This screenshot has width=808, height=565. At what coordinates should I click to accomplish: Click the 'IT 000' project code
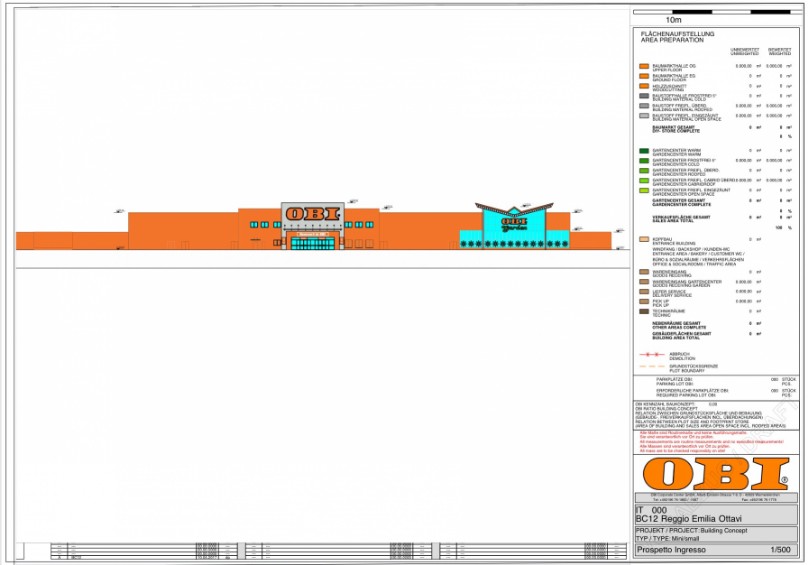651,510
